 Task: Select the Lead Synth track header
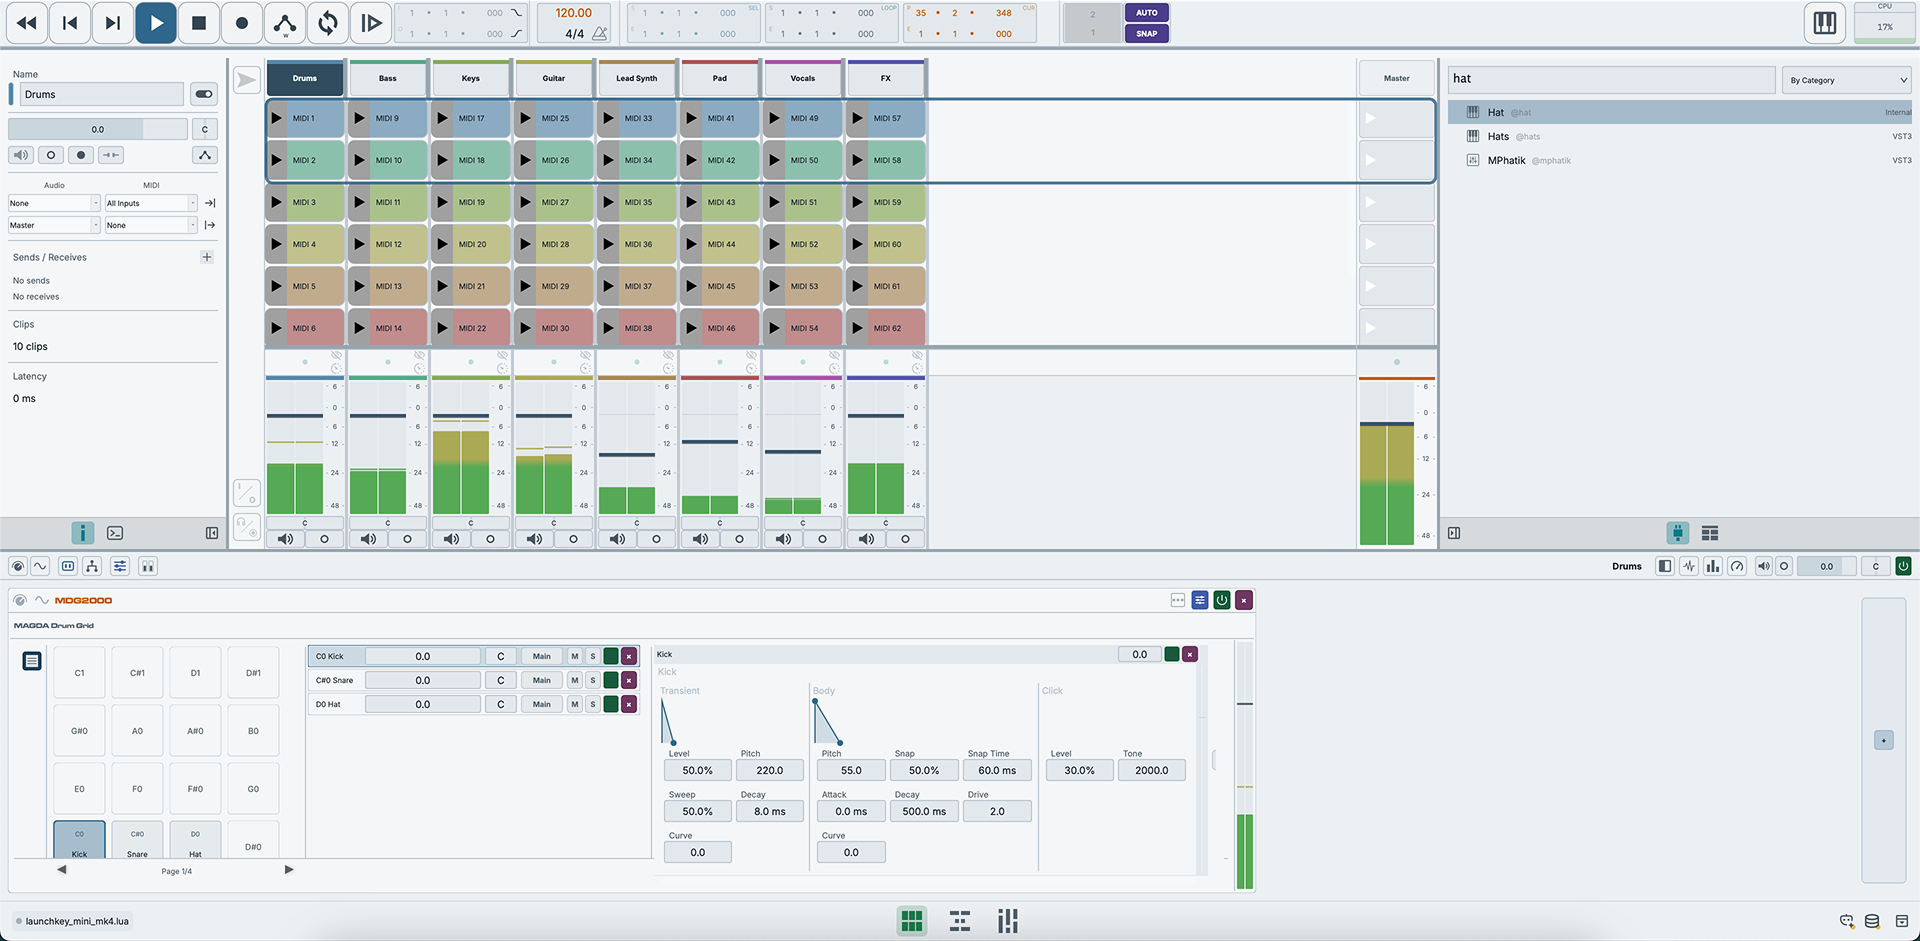(637, 78)
